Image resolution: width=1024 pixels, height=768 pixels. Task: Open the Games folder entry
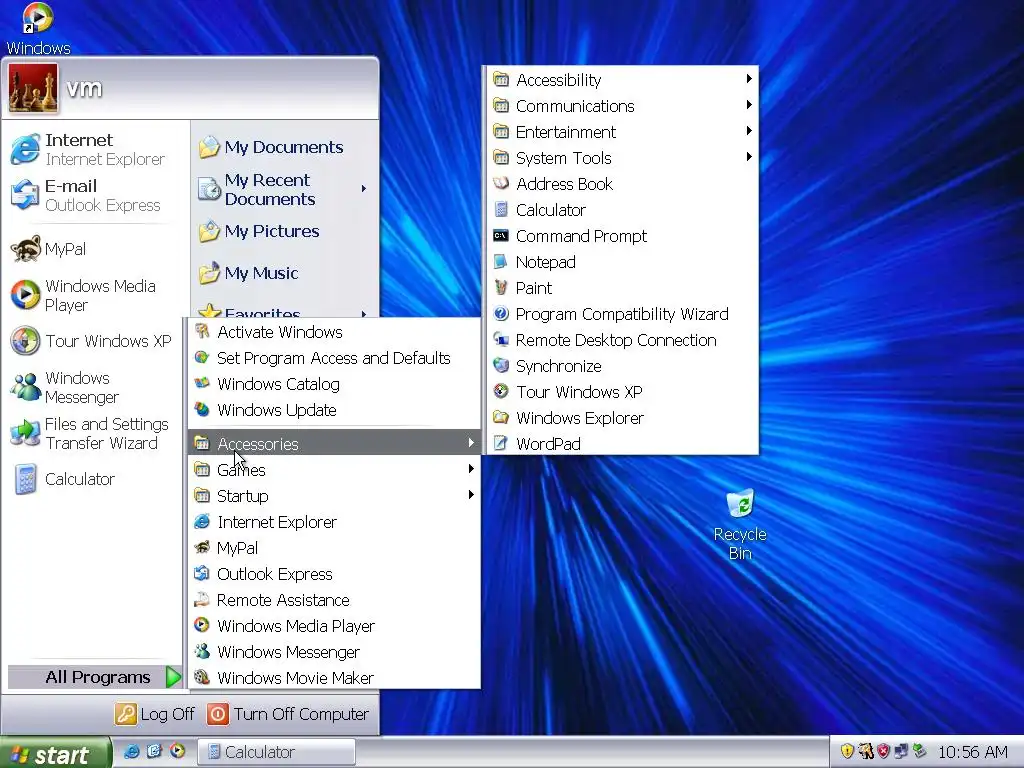(x=334, y=470)
